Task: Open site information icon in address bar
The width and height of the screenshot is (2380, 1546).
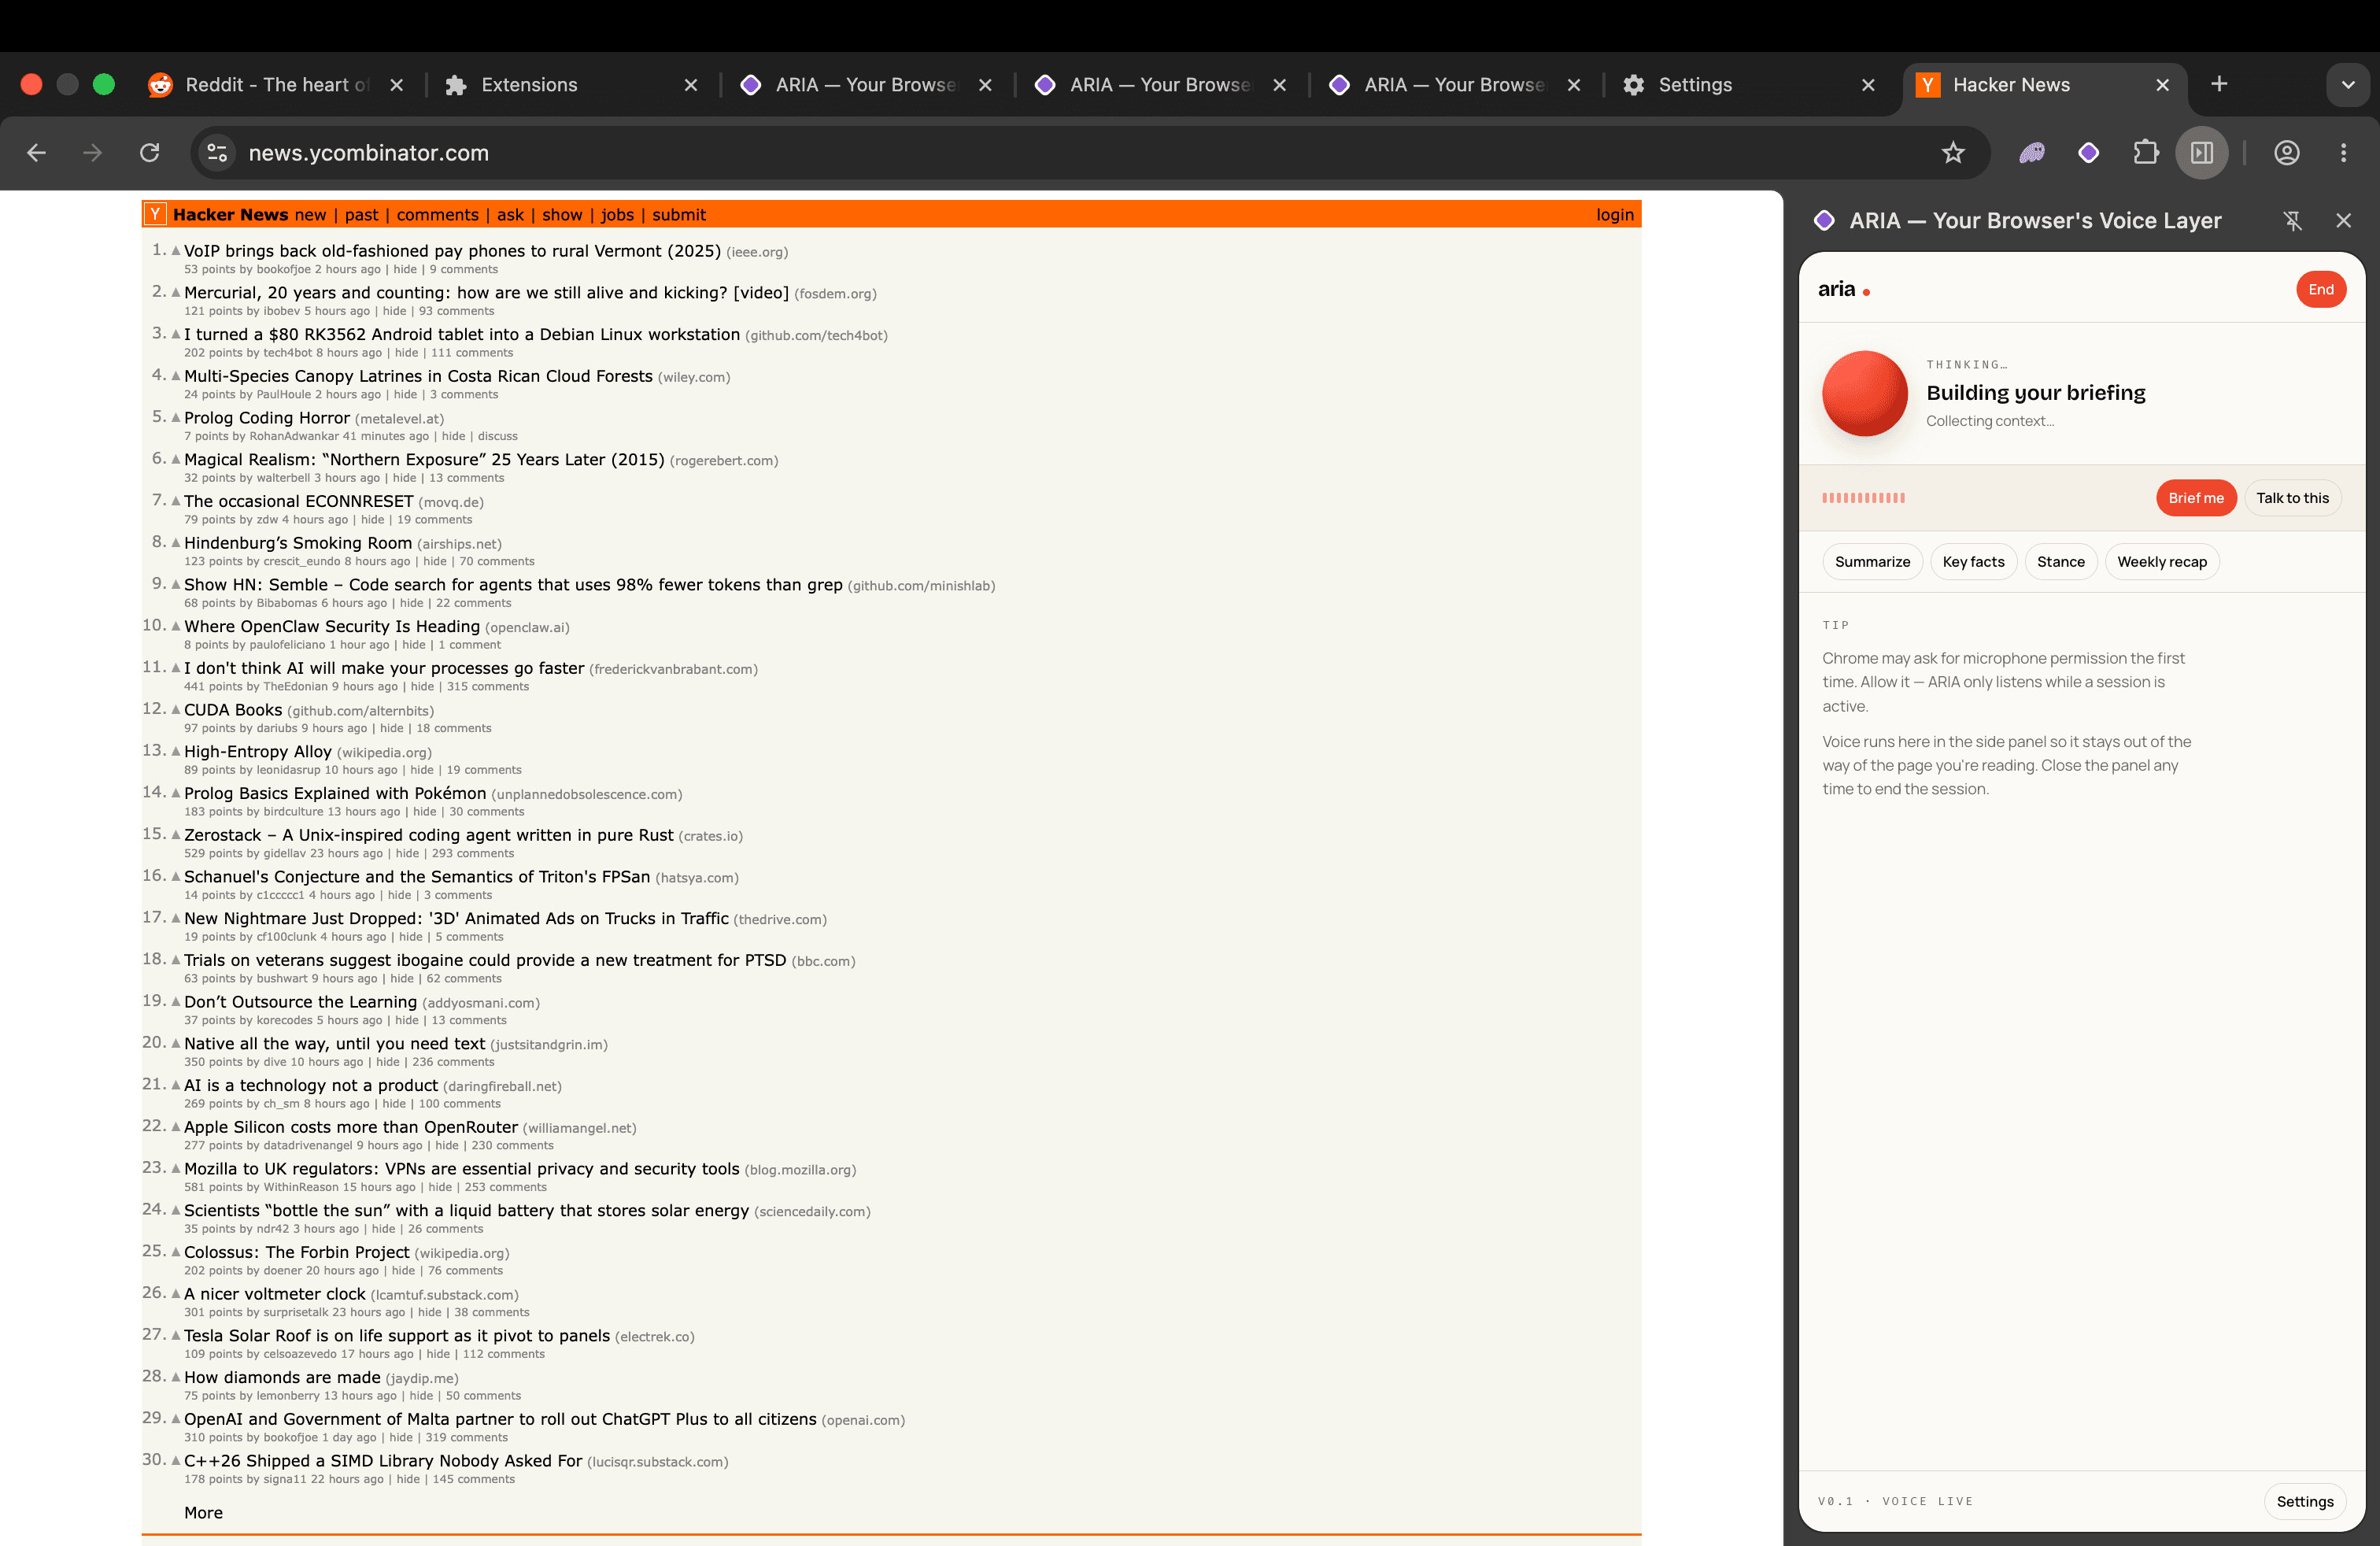Action: point(217,152)
